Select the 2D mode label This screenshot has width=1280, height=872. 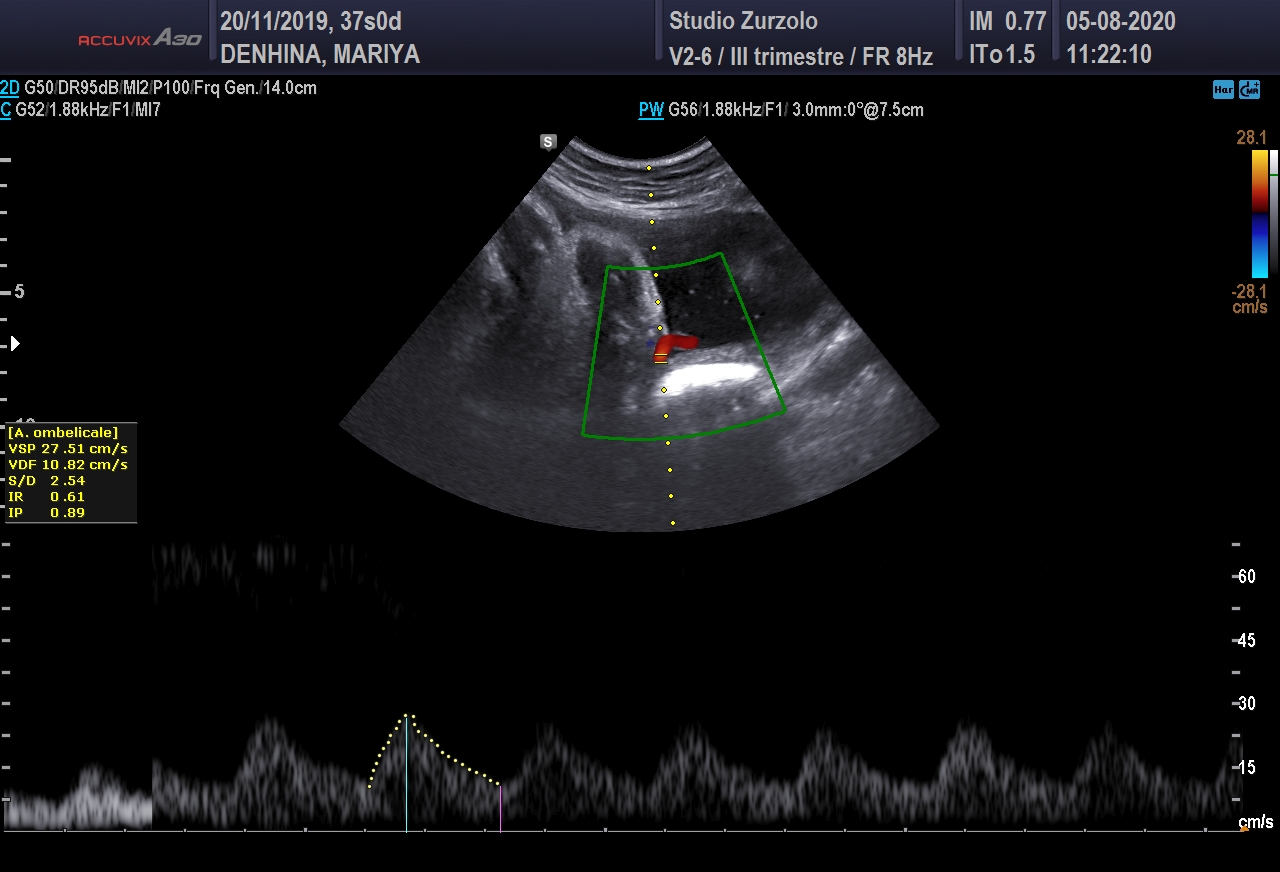(x=10, y=88)
